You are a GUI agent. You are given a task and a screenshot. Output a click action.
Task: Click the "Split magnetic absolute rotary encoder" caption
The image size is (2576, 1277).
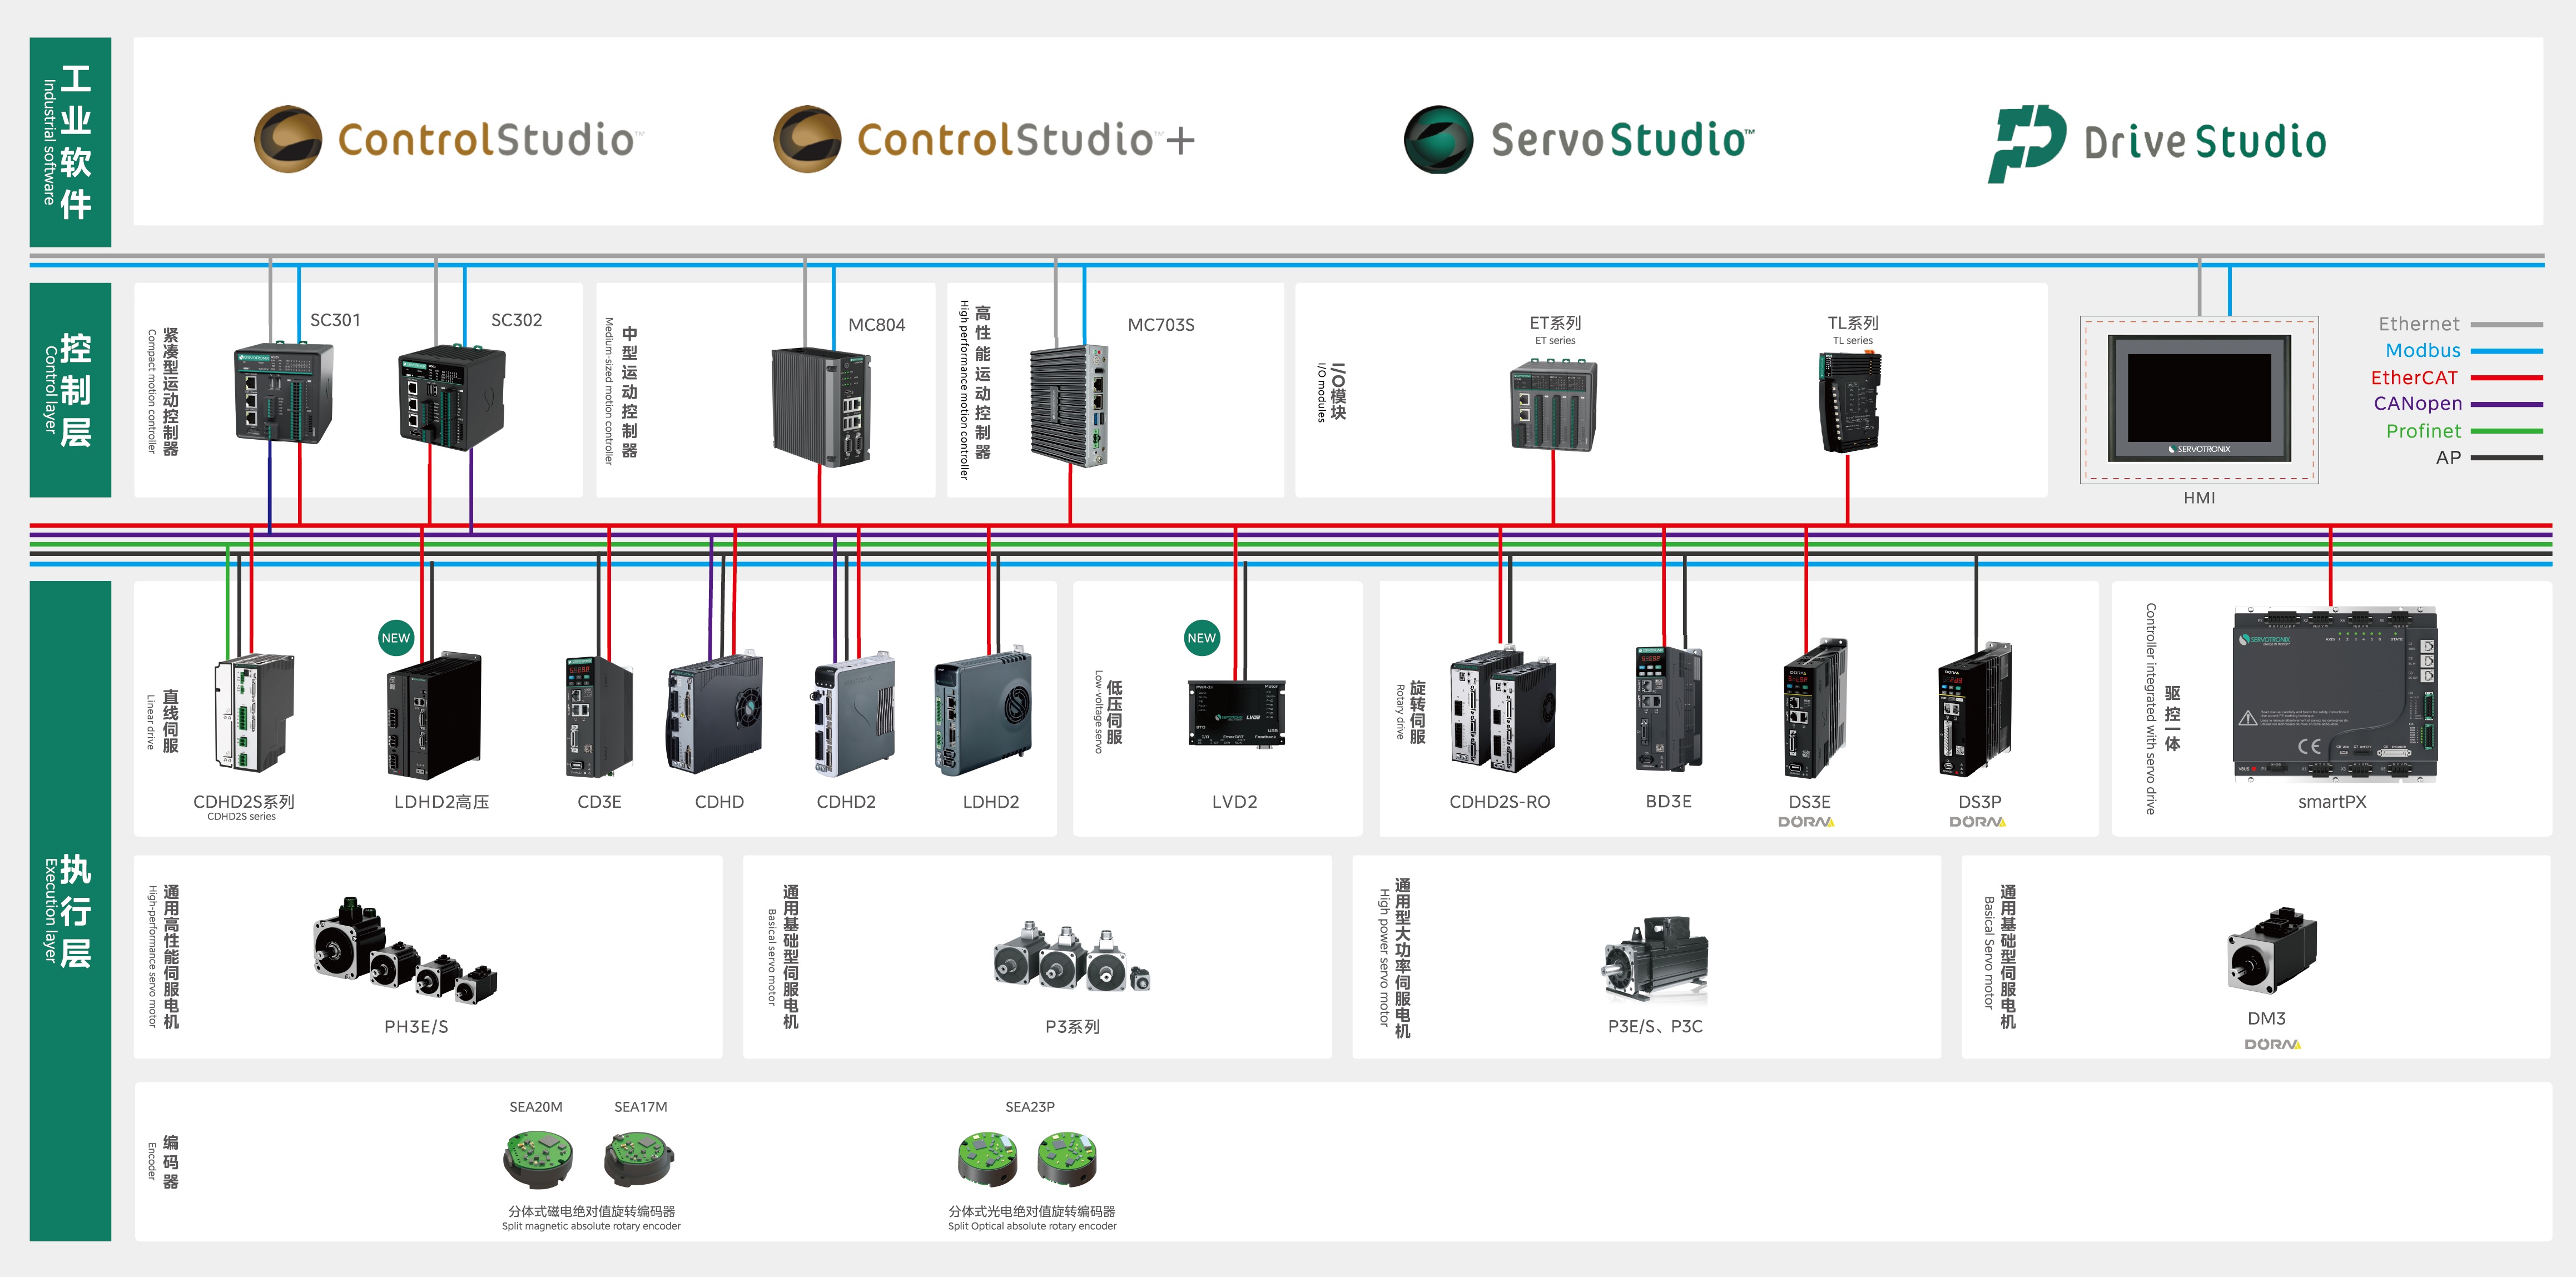591,1226
